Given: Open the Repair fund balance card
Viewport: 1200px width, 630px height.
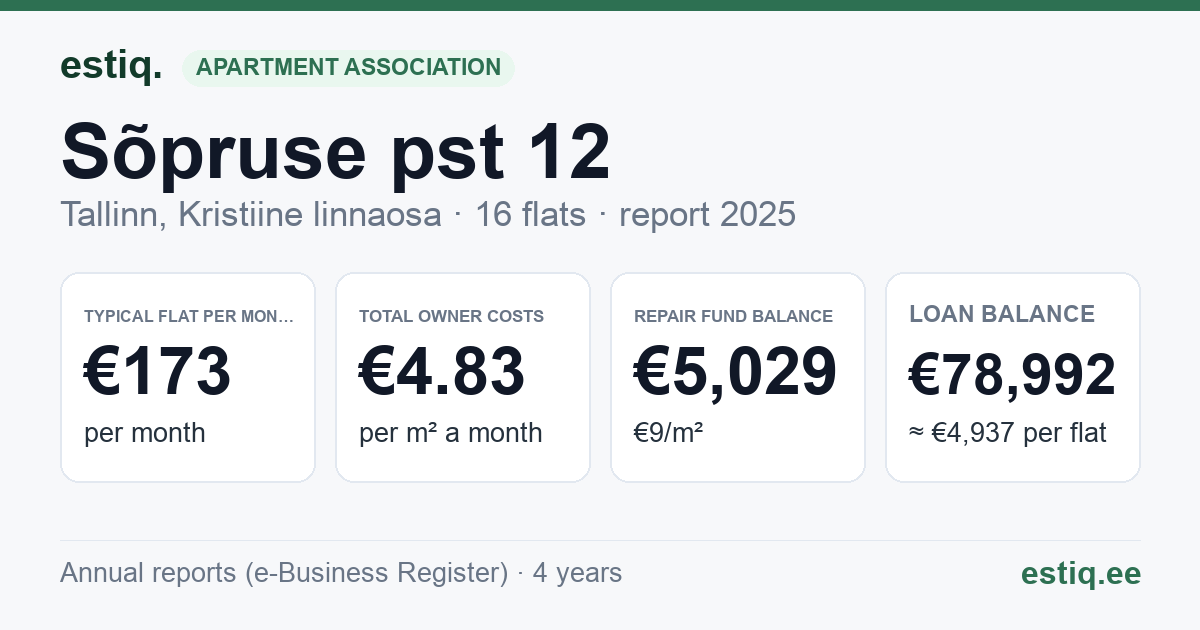Looking at the screenshot, I should tap(738, 377).
